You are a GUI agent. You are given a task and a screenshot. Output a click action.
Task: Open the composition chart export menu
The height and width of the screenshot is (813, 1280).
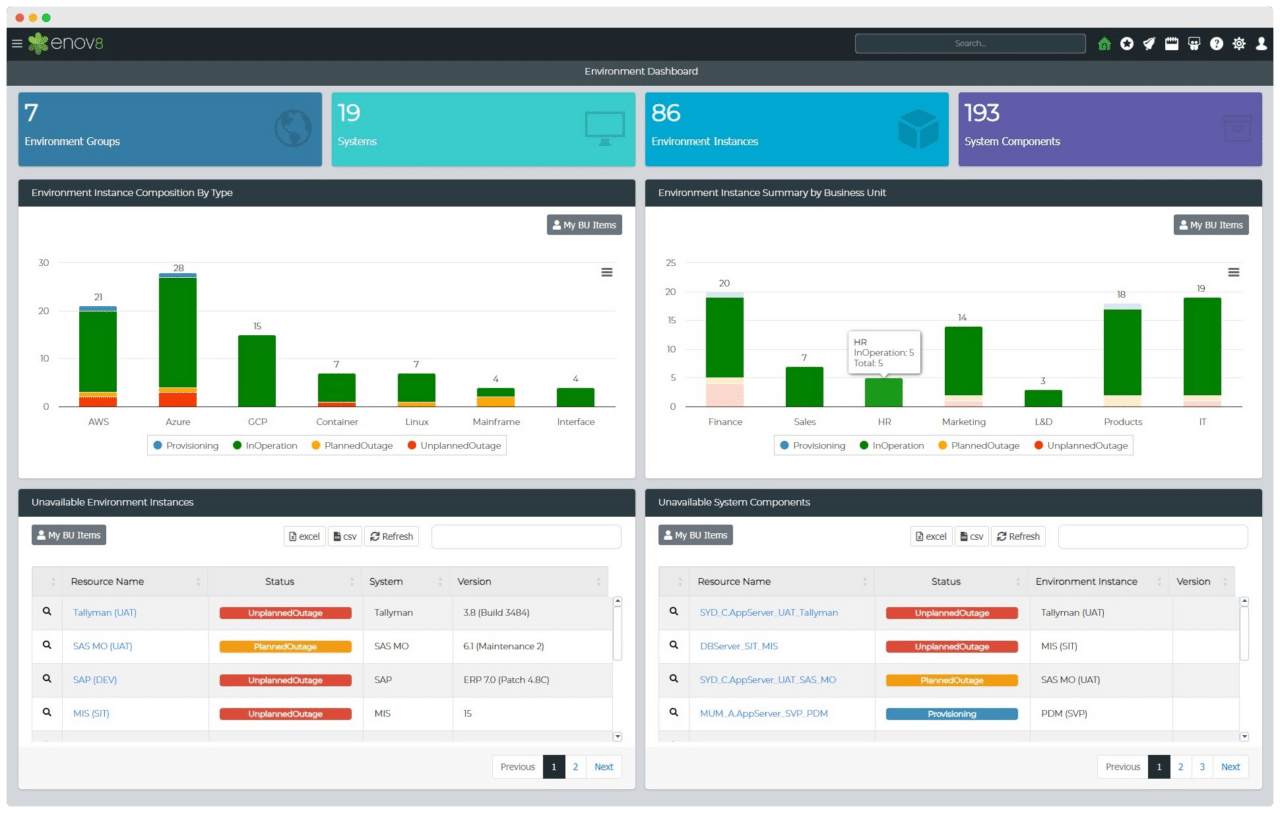tap(607, 271)
